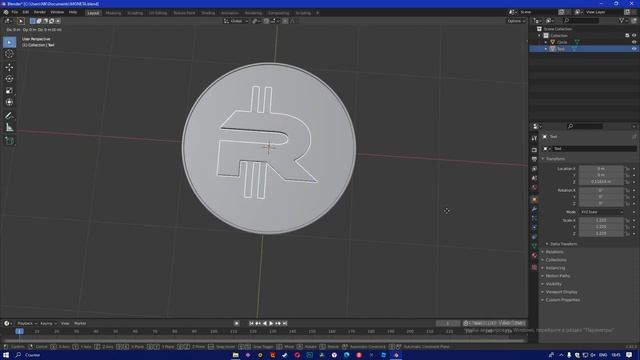Open the File menu
The image size is (640, 360).
pos(15,12)
